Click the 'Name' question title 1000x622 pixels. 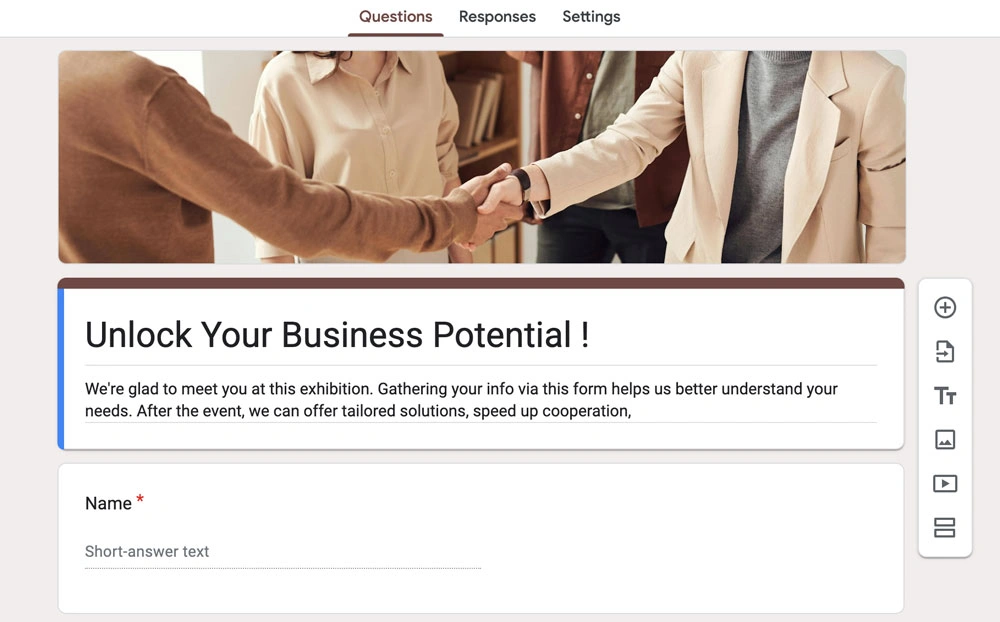pos(108,504)
